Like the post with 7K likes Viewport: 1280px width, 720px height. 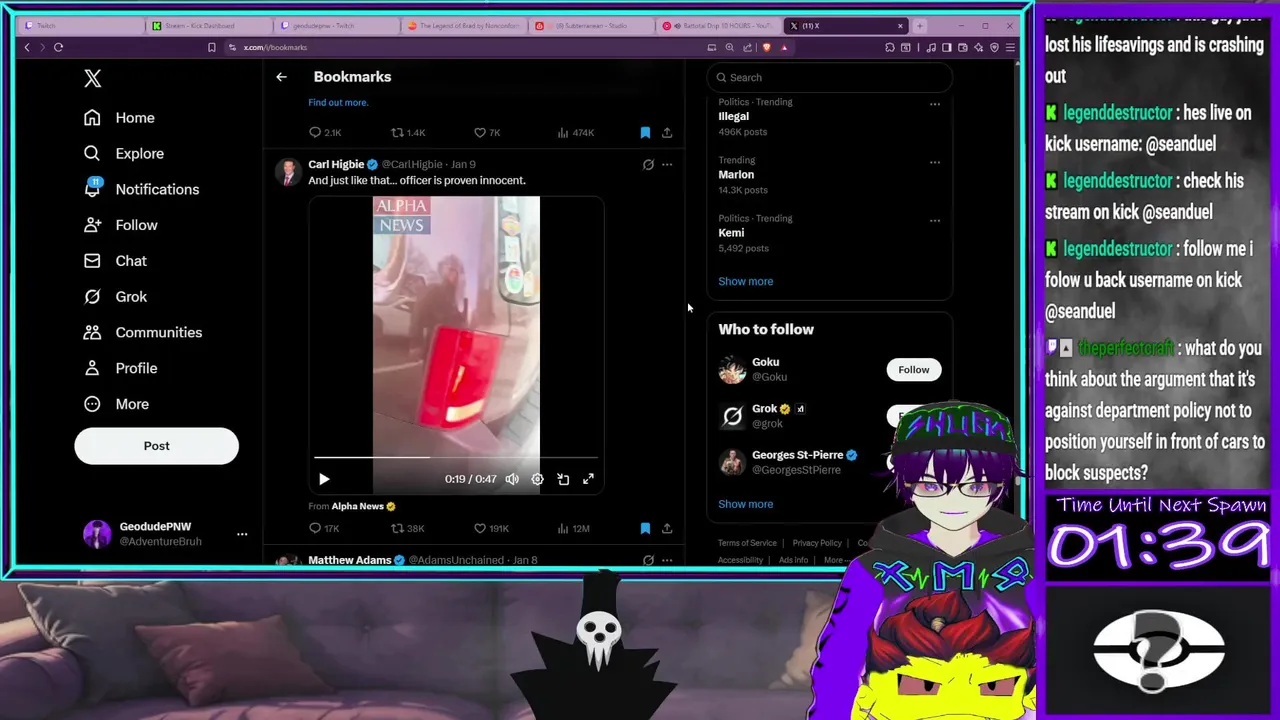(x=487, y=133)
